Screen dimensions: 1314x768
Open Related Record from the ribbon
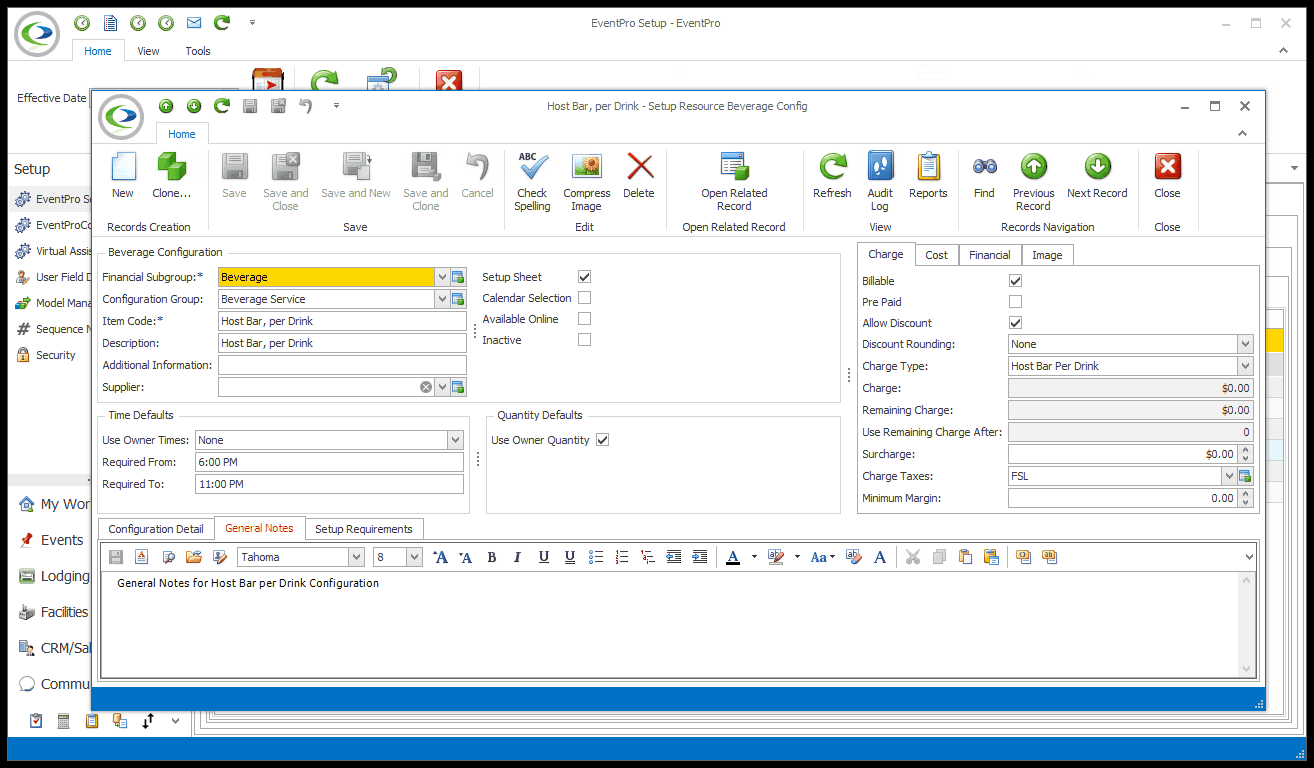pos(734,182)
